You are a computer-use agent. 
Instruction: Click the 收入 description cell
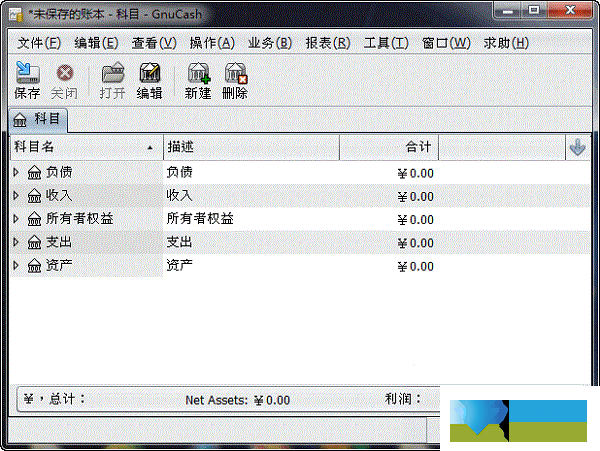(179, 195)
